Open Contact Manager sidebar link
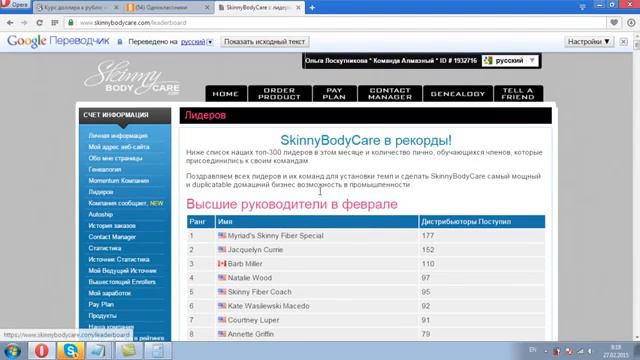The width and height of the screenshot is (640, 360). (112, 237)
